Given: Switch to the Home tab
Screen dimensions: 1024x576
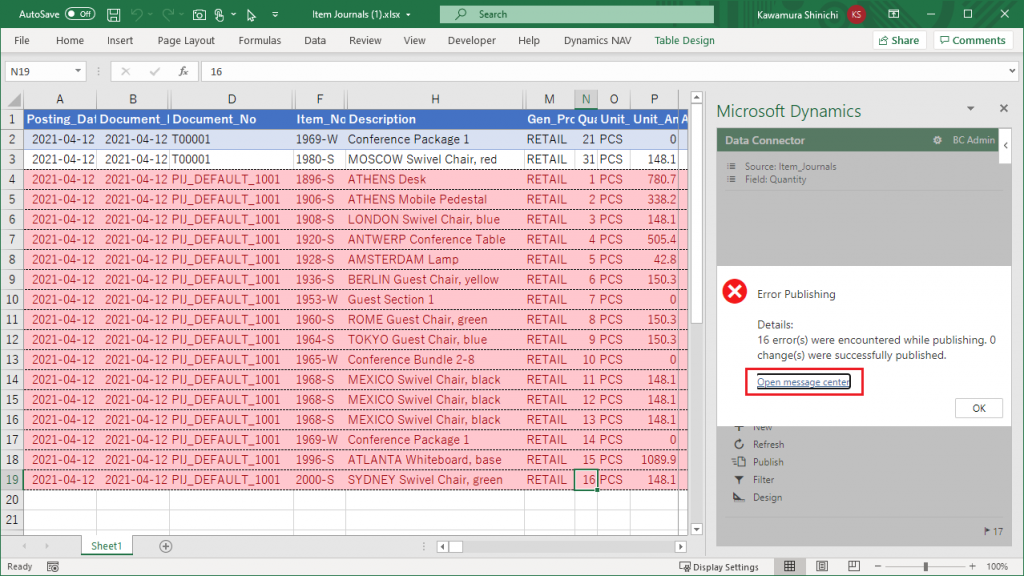Looking at the screenshot, I should click(70, 40).
